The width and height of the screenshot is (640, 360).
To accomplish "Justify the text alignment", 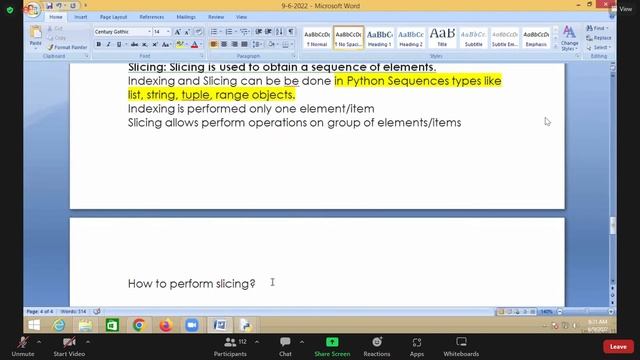I will pyautogui.click(x=244, y=44).
